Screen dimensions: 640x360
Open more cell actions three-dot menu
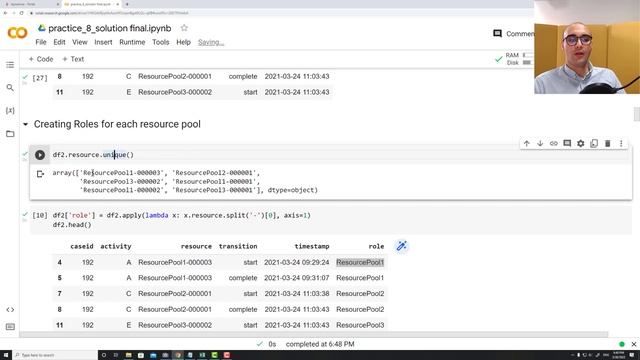tap(621, 144)
